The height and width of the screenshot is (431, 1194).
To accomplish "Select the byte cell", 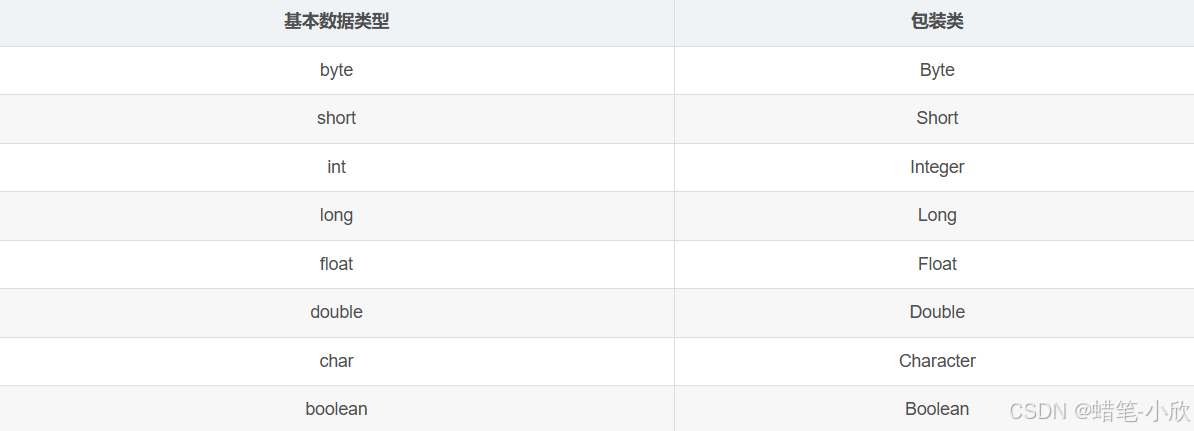I will click(336, 70).
